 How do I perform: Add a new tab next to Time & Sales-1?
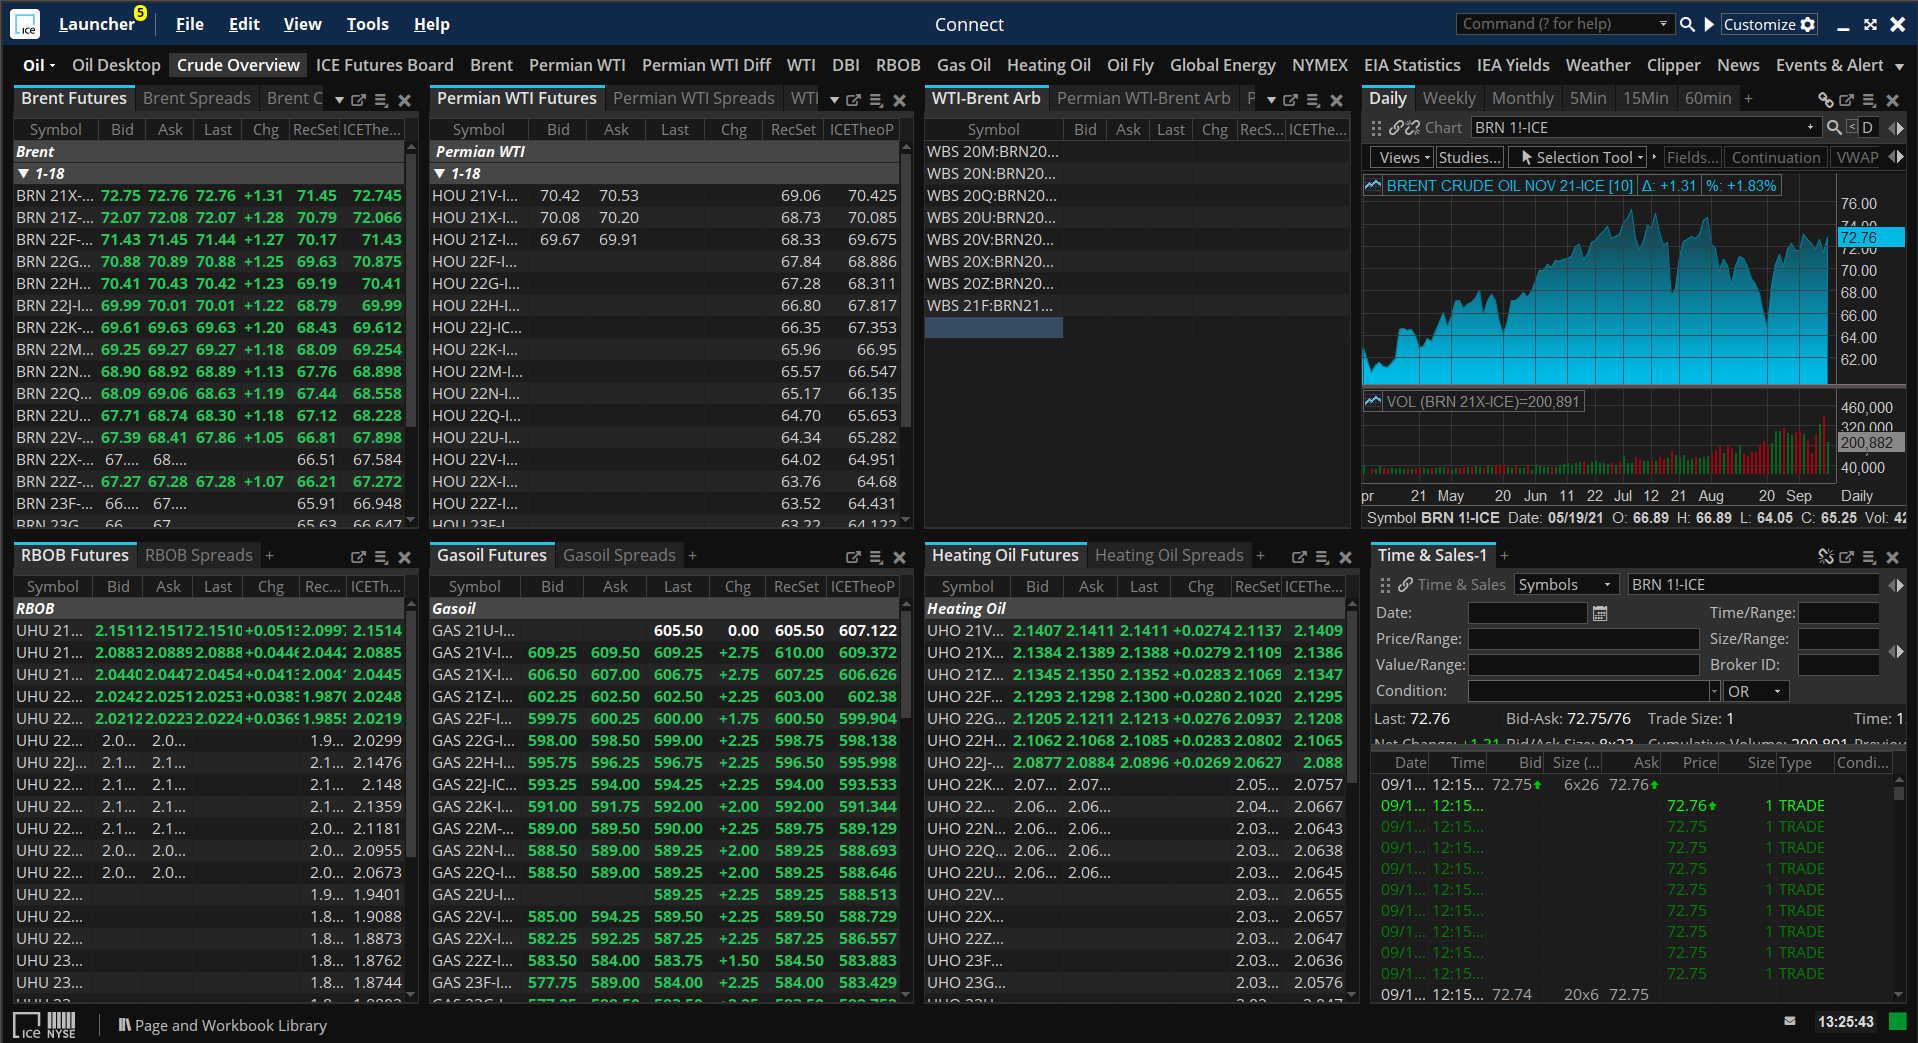pos(1504,556)
